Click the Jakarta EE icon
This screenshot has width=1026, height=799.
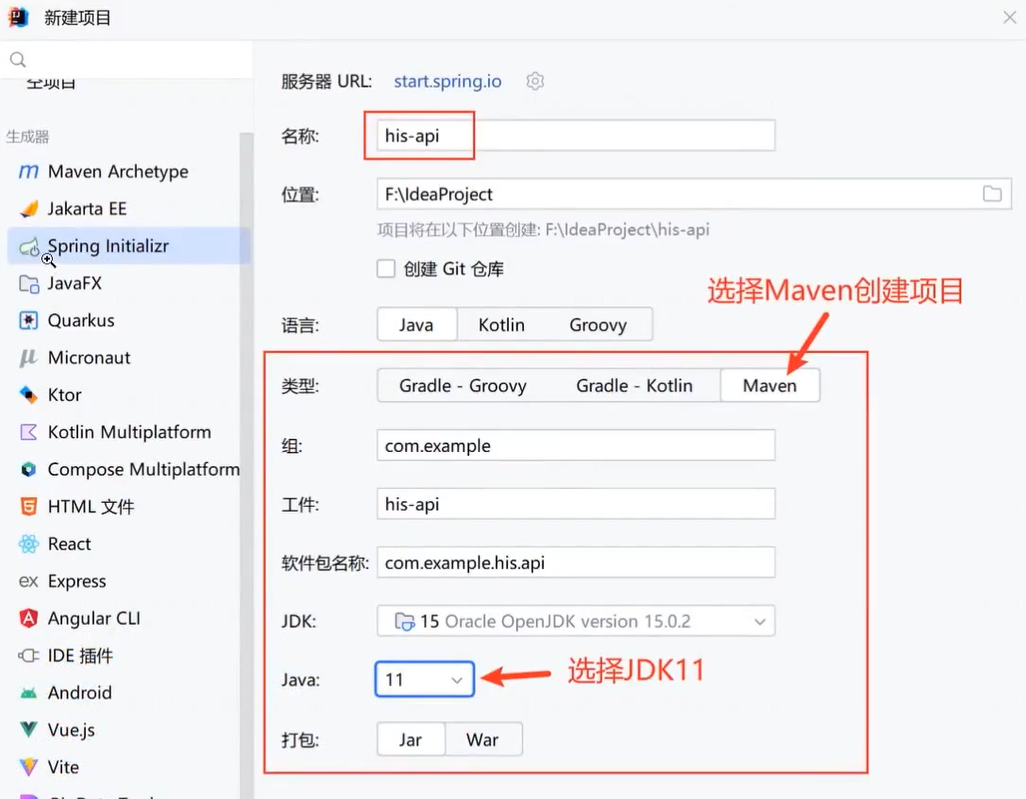(28, 209)
